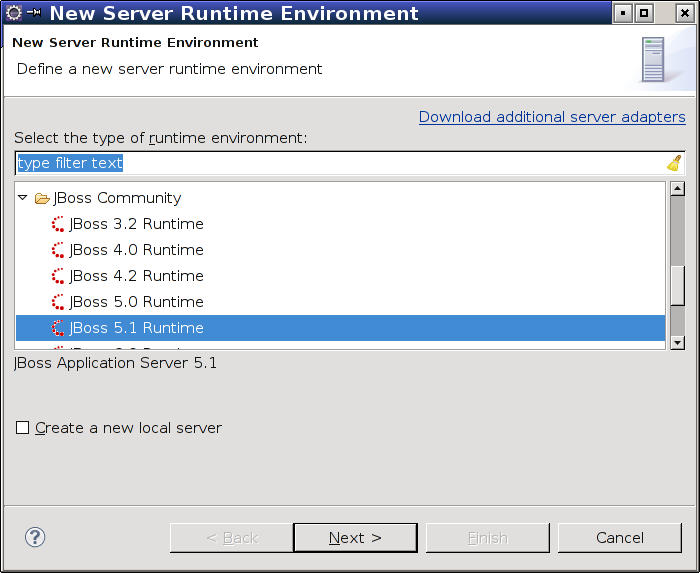Click the runtime list scrollbar up arrow
The image size is (700, 573).
coord(678,189)
